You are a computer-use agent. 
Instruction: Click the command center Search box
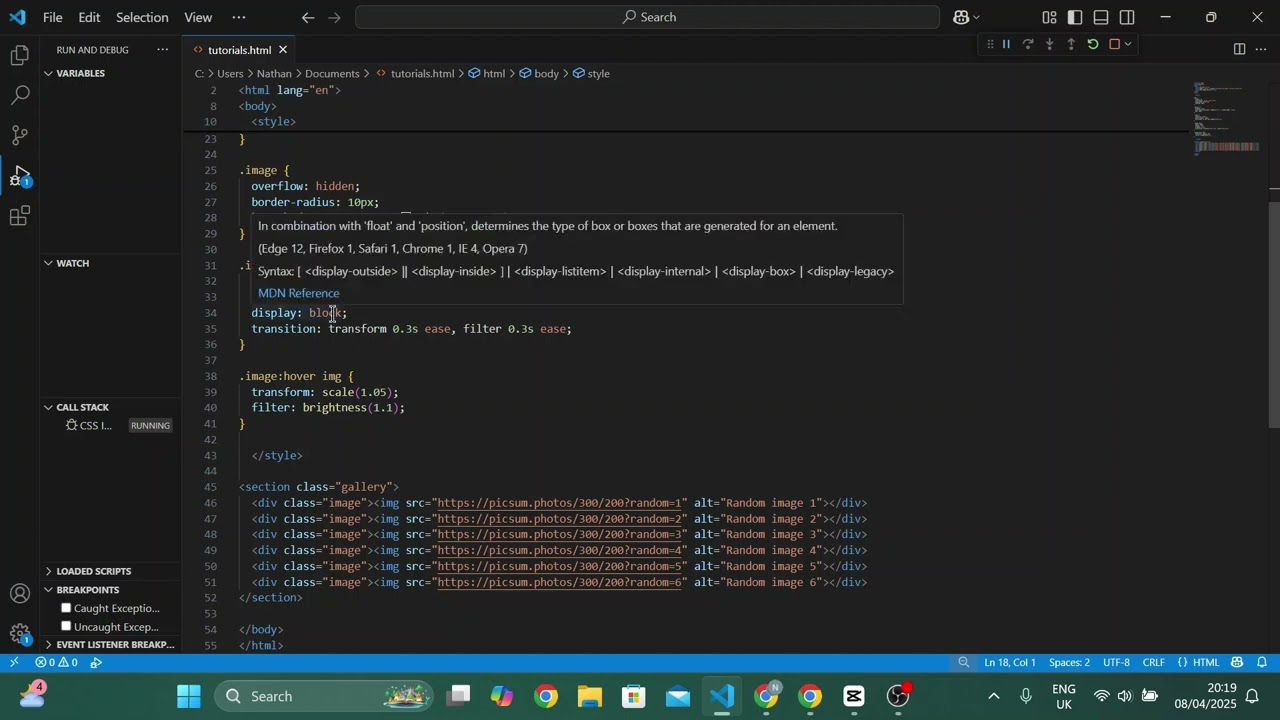coord(648,17)
